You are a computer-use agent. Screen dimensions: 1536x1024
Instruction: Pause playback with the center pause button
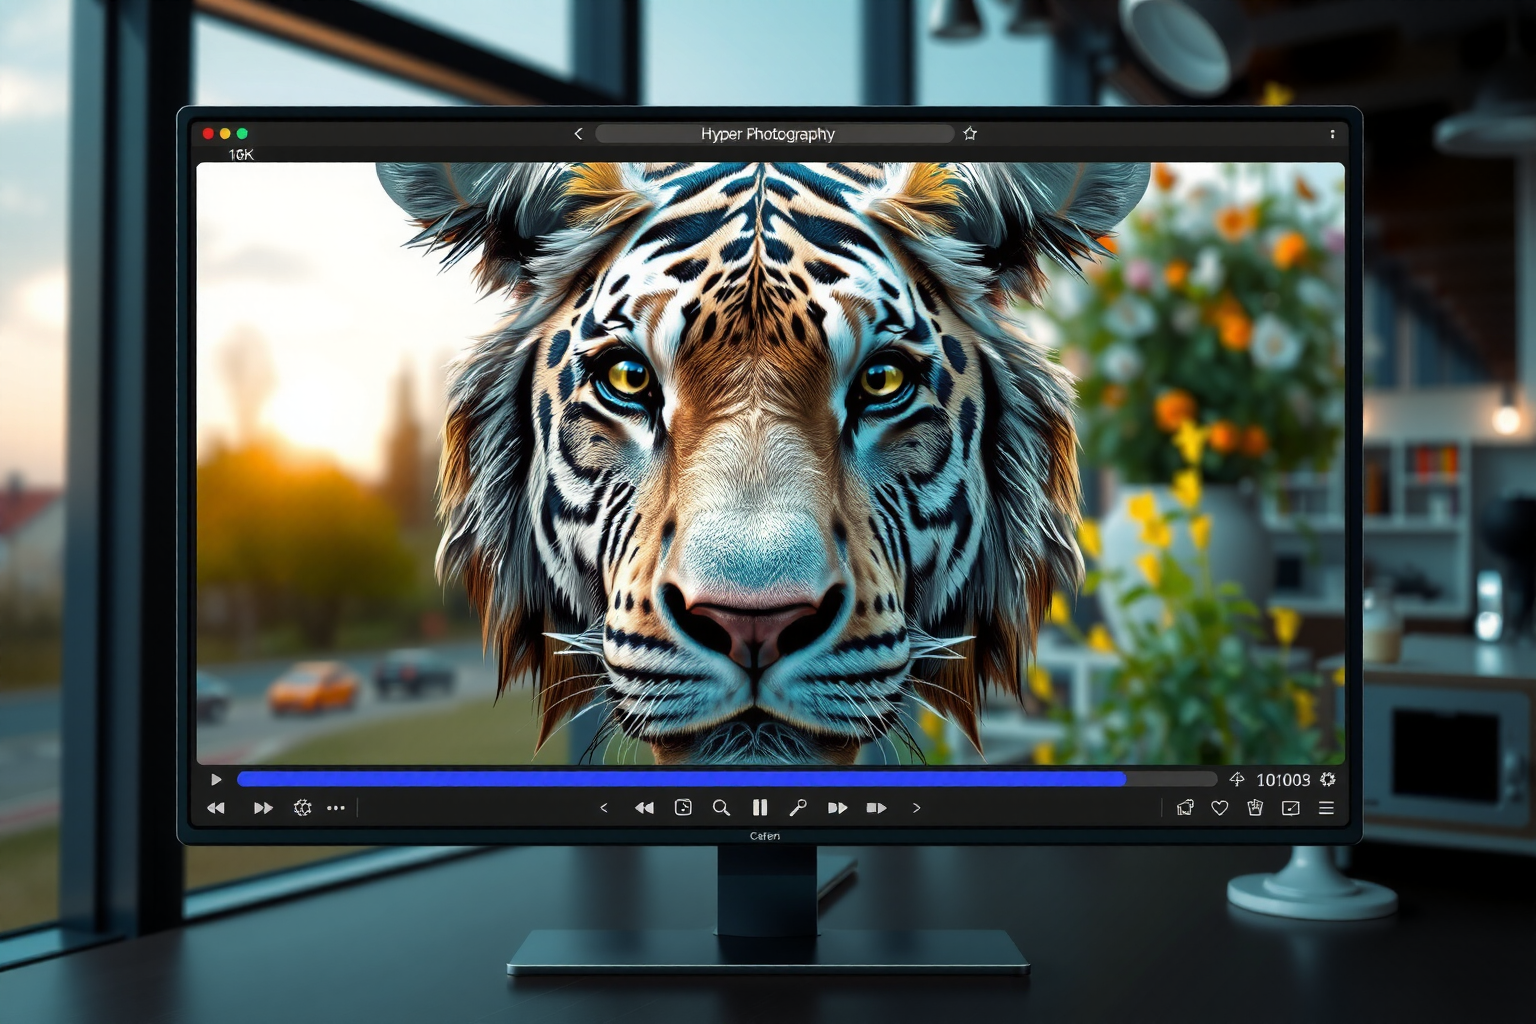click(760, 808)
